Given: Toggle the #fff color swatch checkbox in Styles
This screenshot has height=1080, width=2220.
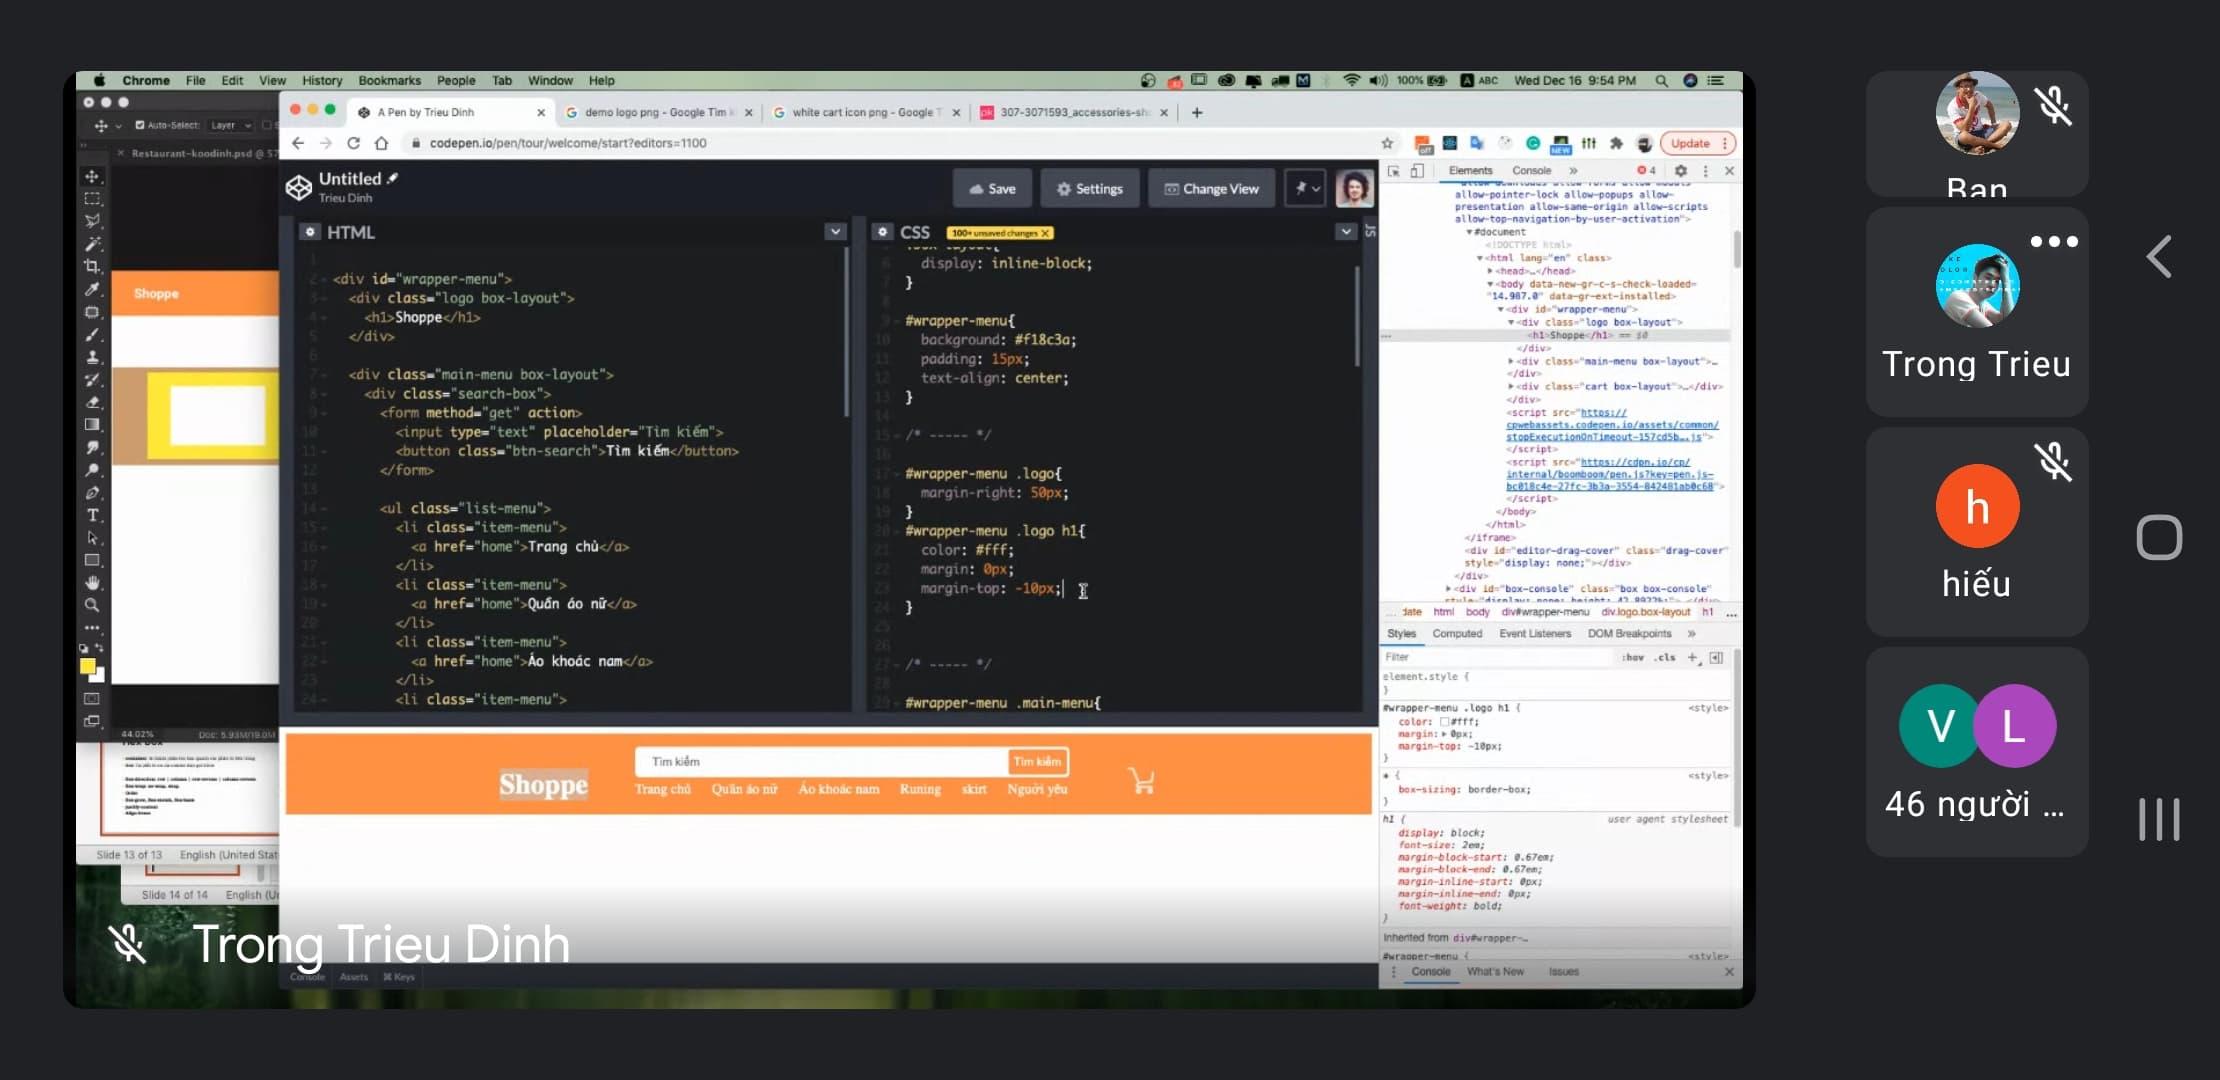Looking at the screenshot, I should pyautogui.click(x=1444, y=721).
